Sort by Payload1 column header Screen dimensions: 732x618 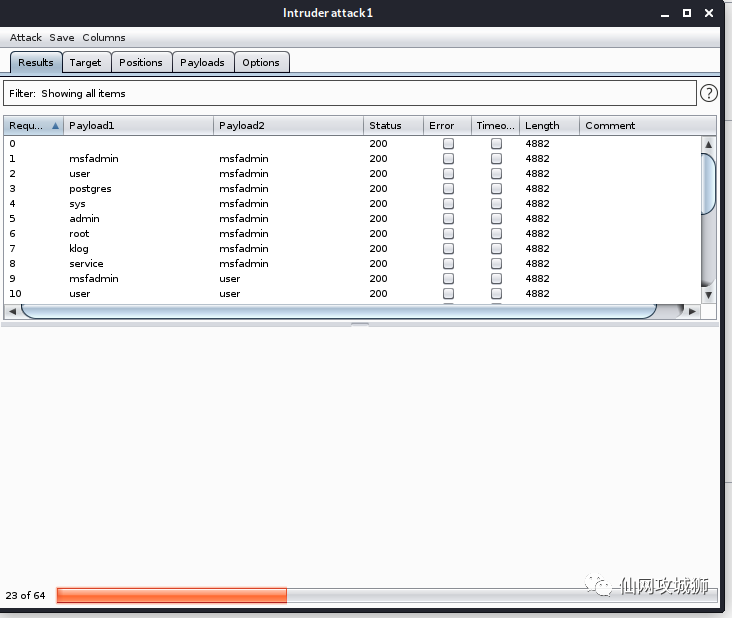pyautogui.click(x=138, y=126)
